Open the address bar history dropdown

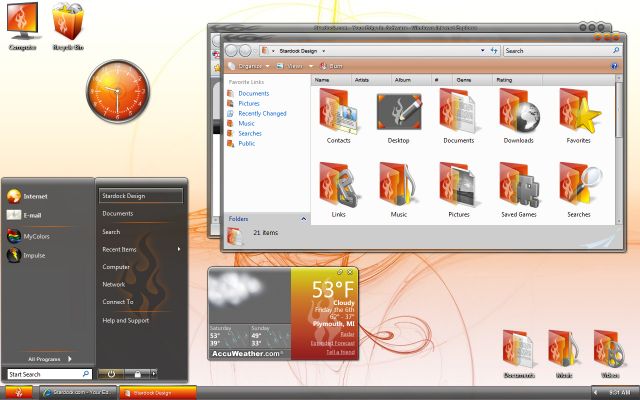pyautogui.click(x=482, y=51)
